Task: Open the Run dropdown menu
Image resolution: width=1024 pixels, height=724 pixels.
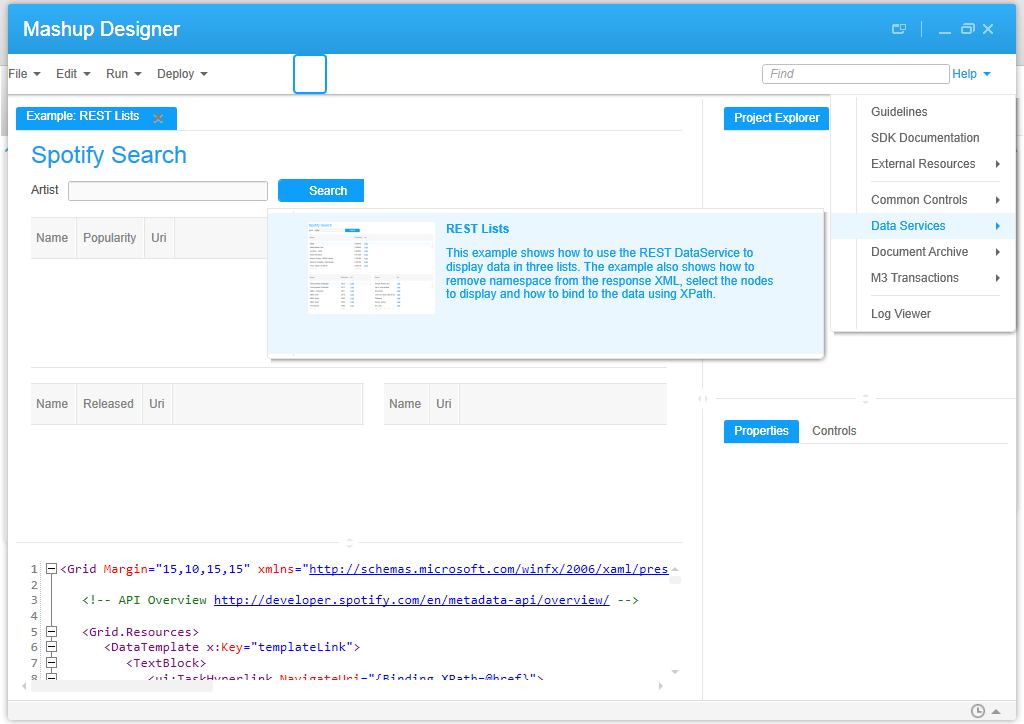Action: (123, 74)
